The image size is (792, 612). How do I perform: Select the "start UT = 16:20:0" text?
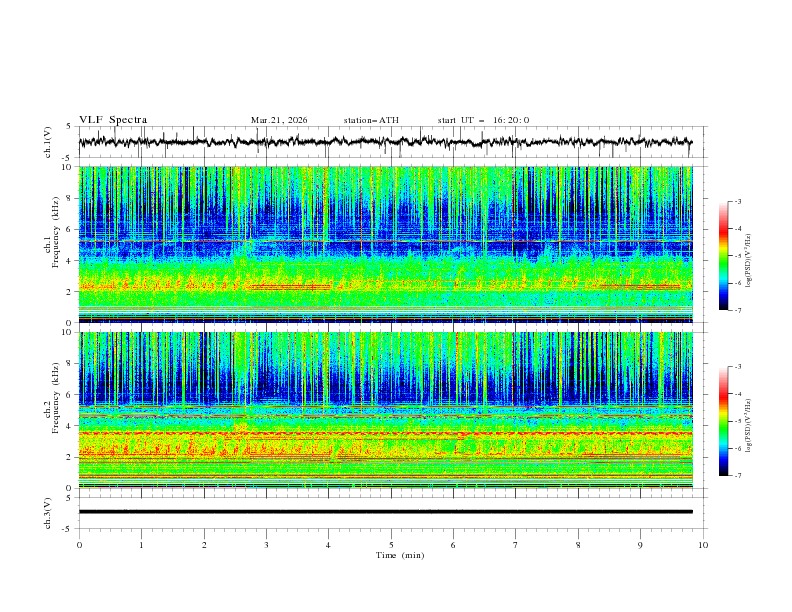pos(483,120)
